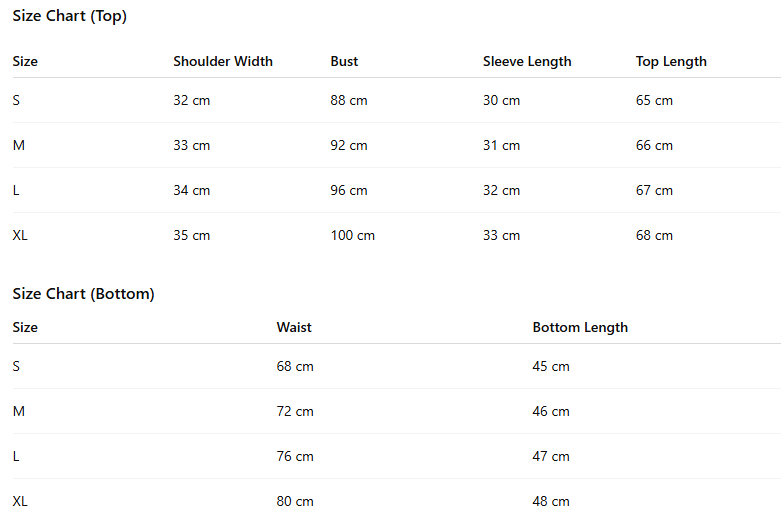The image size is (781, 517).
Task: Click the "Waist" column header
Action: 294,327
